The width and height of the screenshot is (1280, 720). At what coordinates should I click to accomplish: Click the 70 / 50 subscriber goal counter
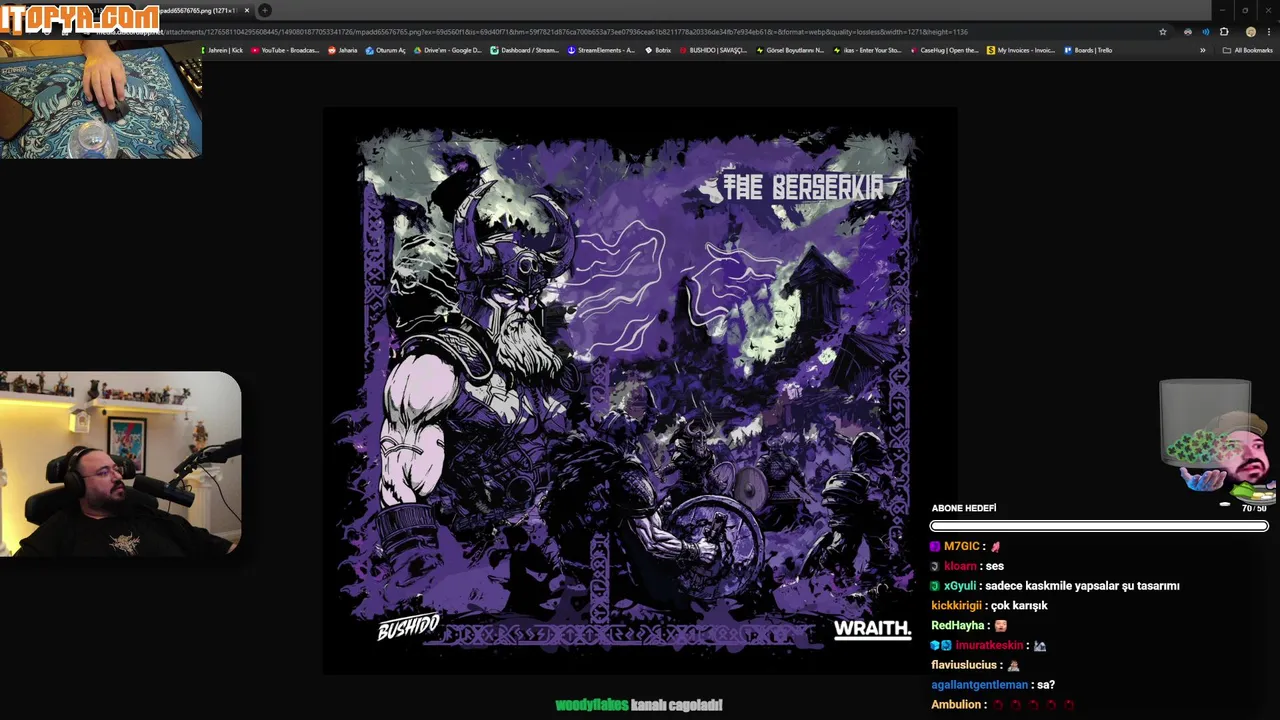(x=1254, y=509)
